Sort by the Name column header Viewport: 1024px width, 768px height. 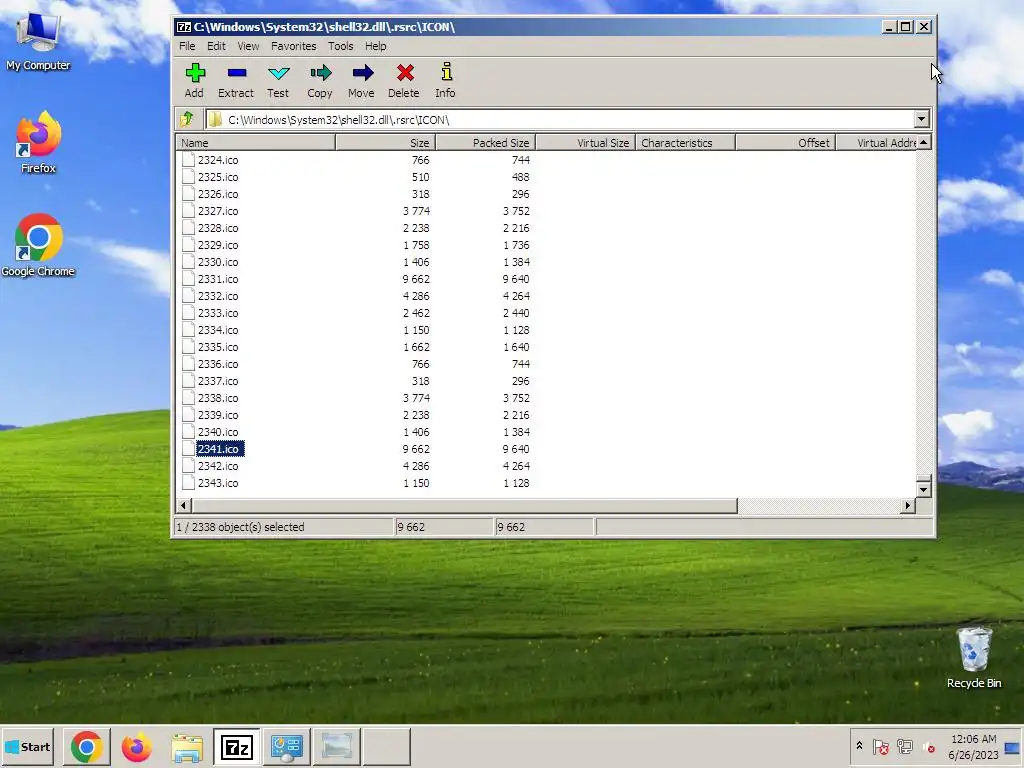click(x=255, y=142)
